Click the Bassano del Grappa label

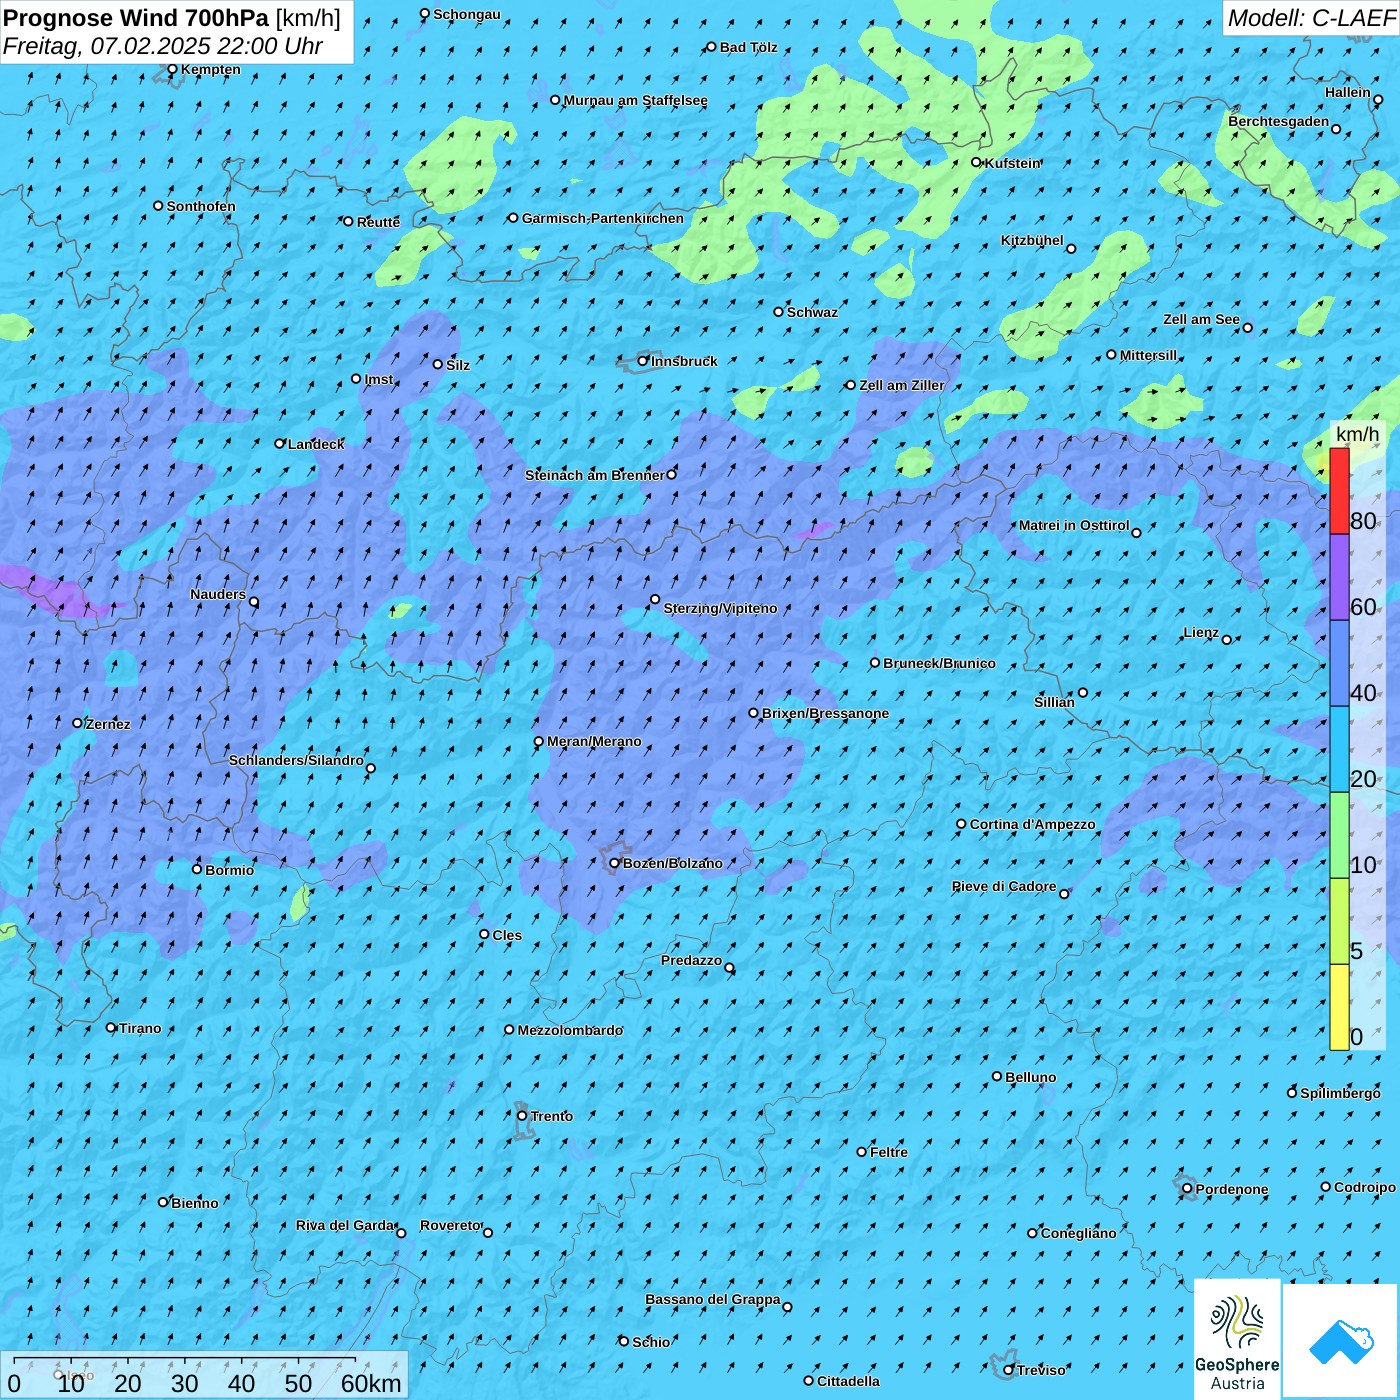[x=713, y=1299]
